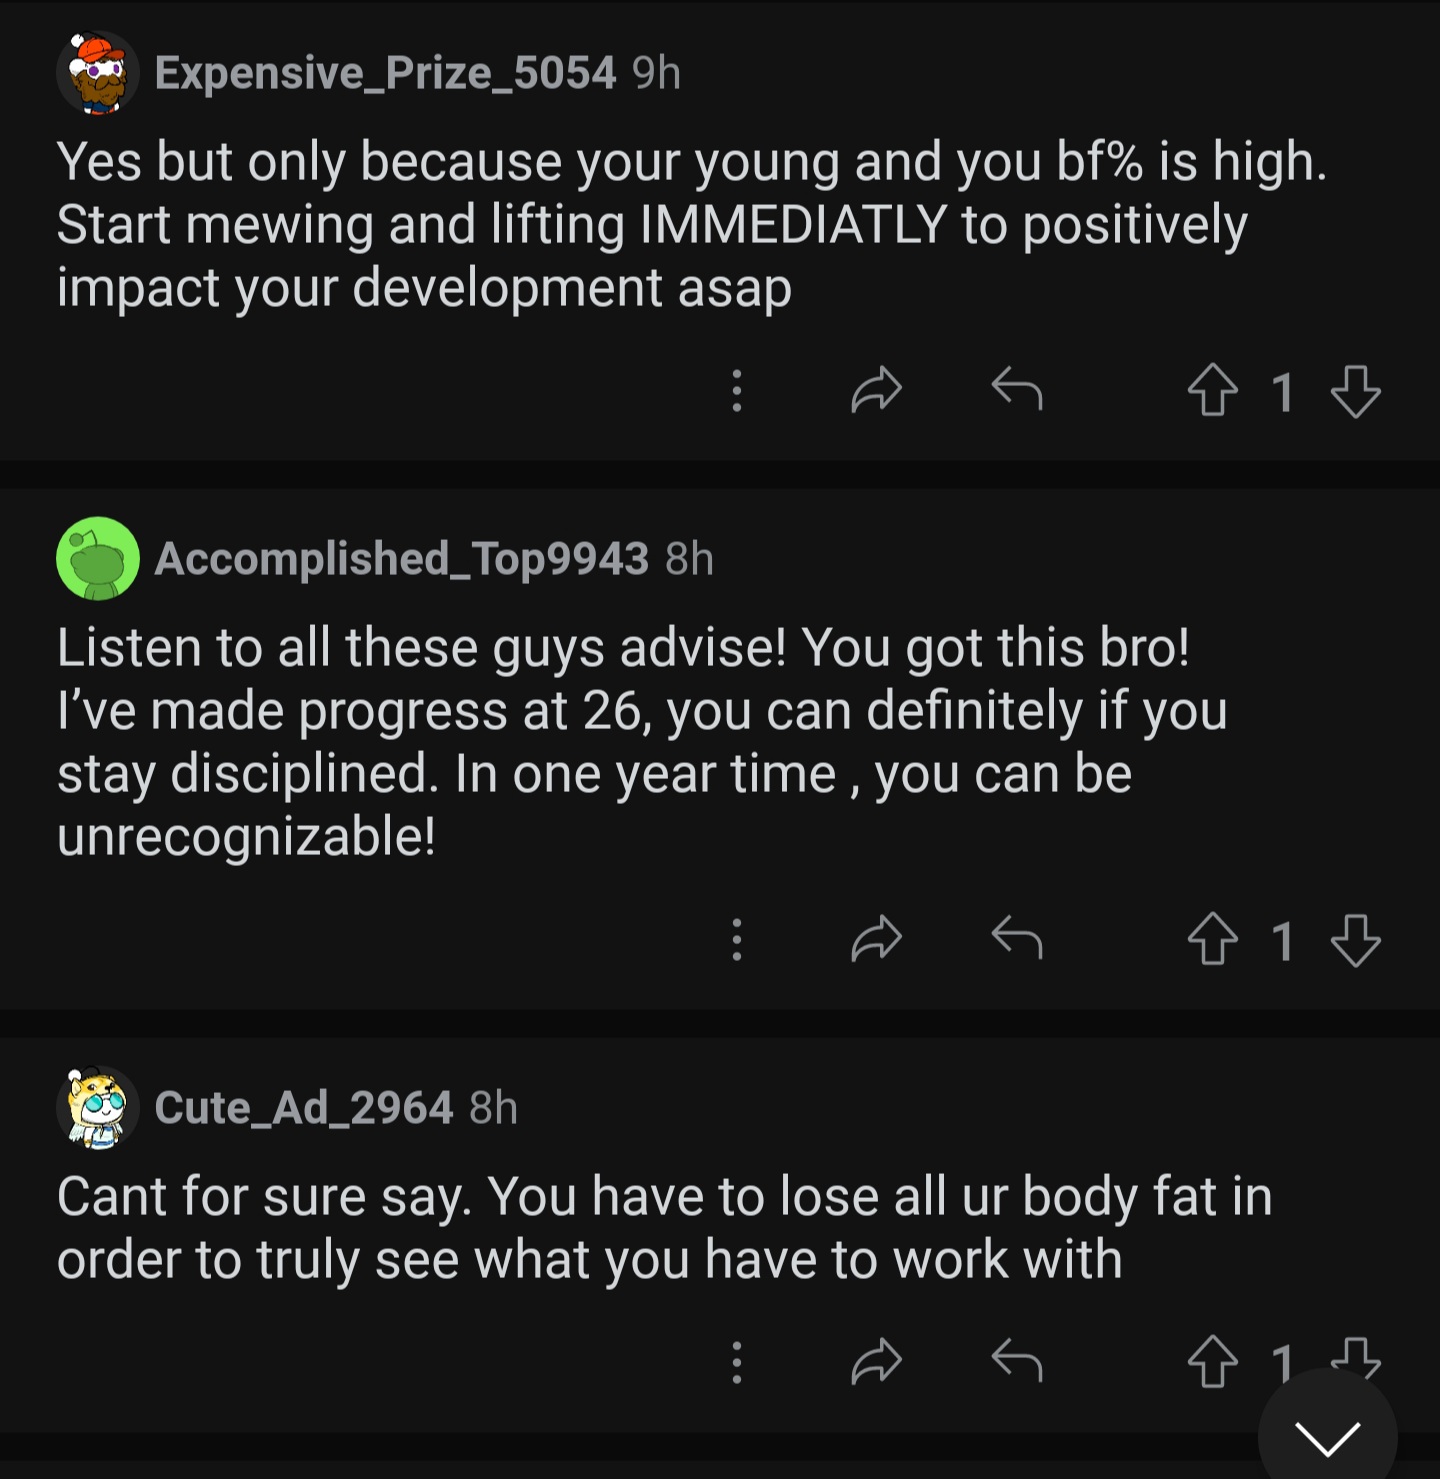Open overflow menu on Accomplished_Top9943's comment
1440x1479 pixels.
click(x=737, y=939)
